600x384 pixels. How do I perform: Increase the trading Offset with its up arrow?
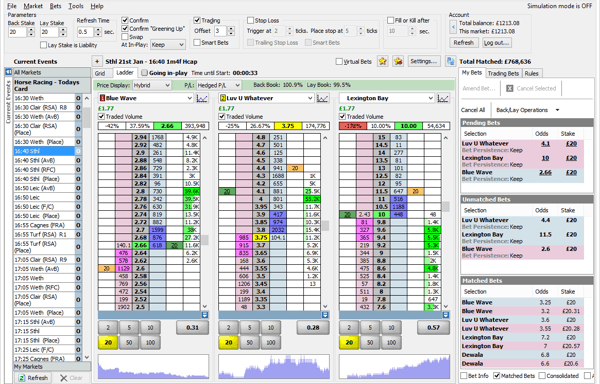click(x=231, y=29)
